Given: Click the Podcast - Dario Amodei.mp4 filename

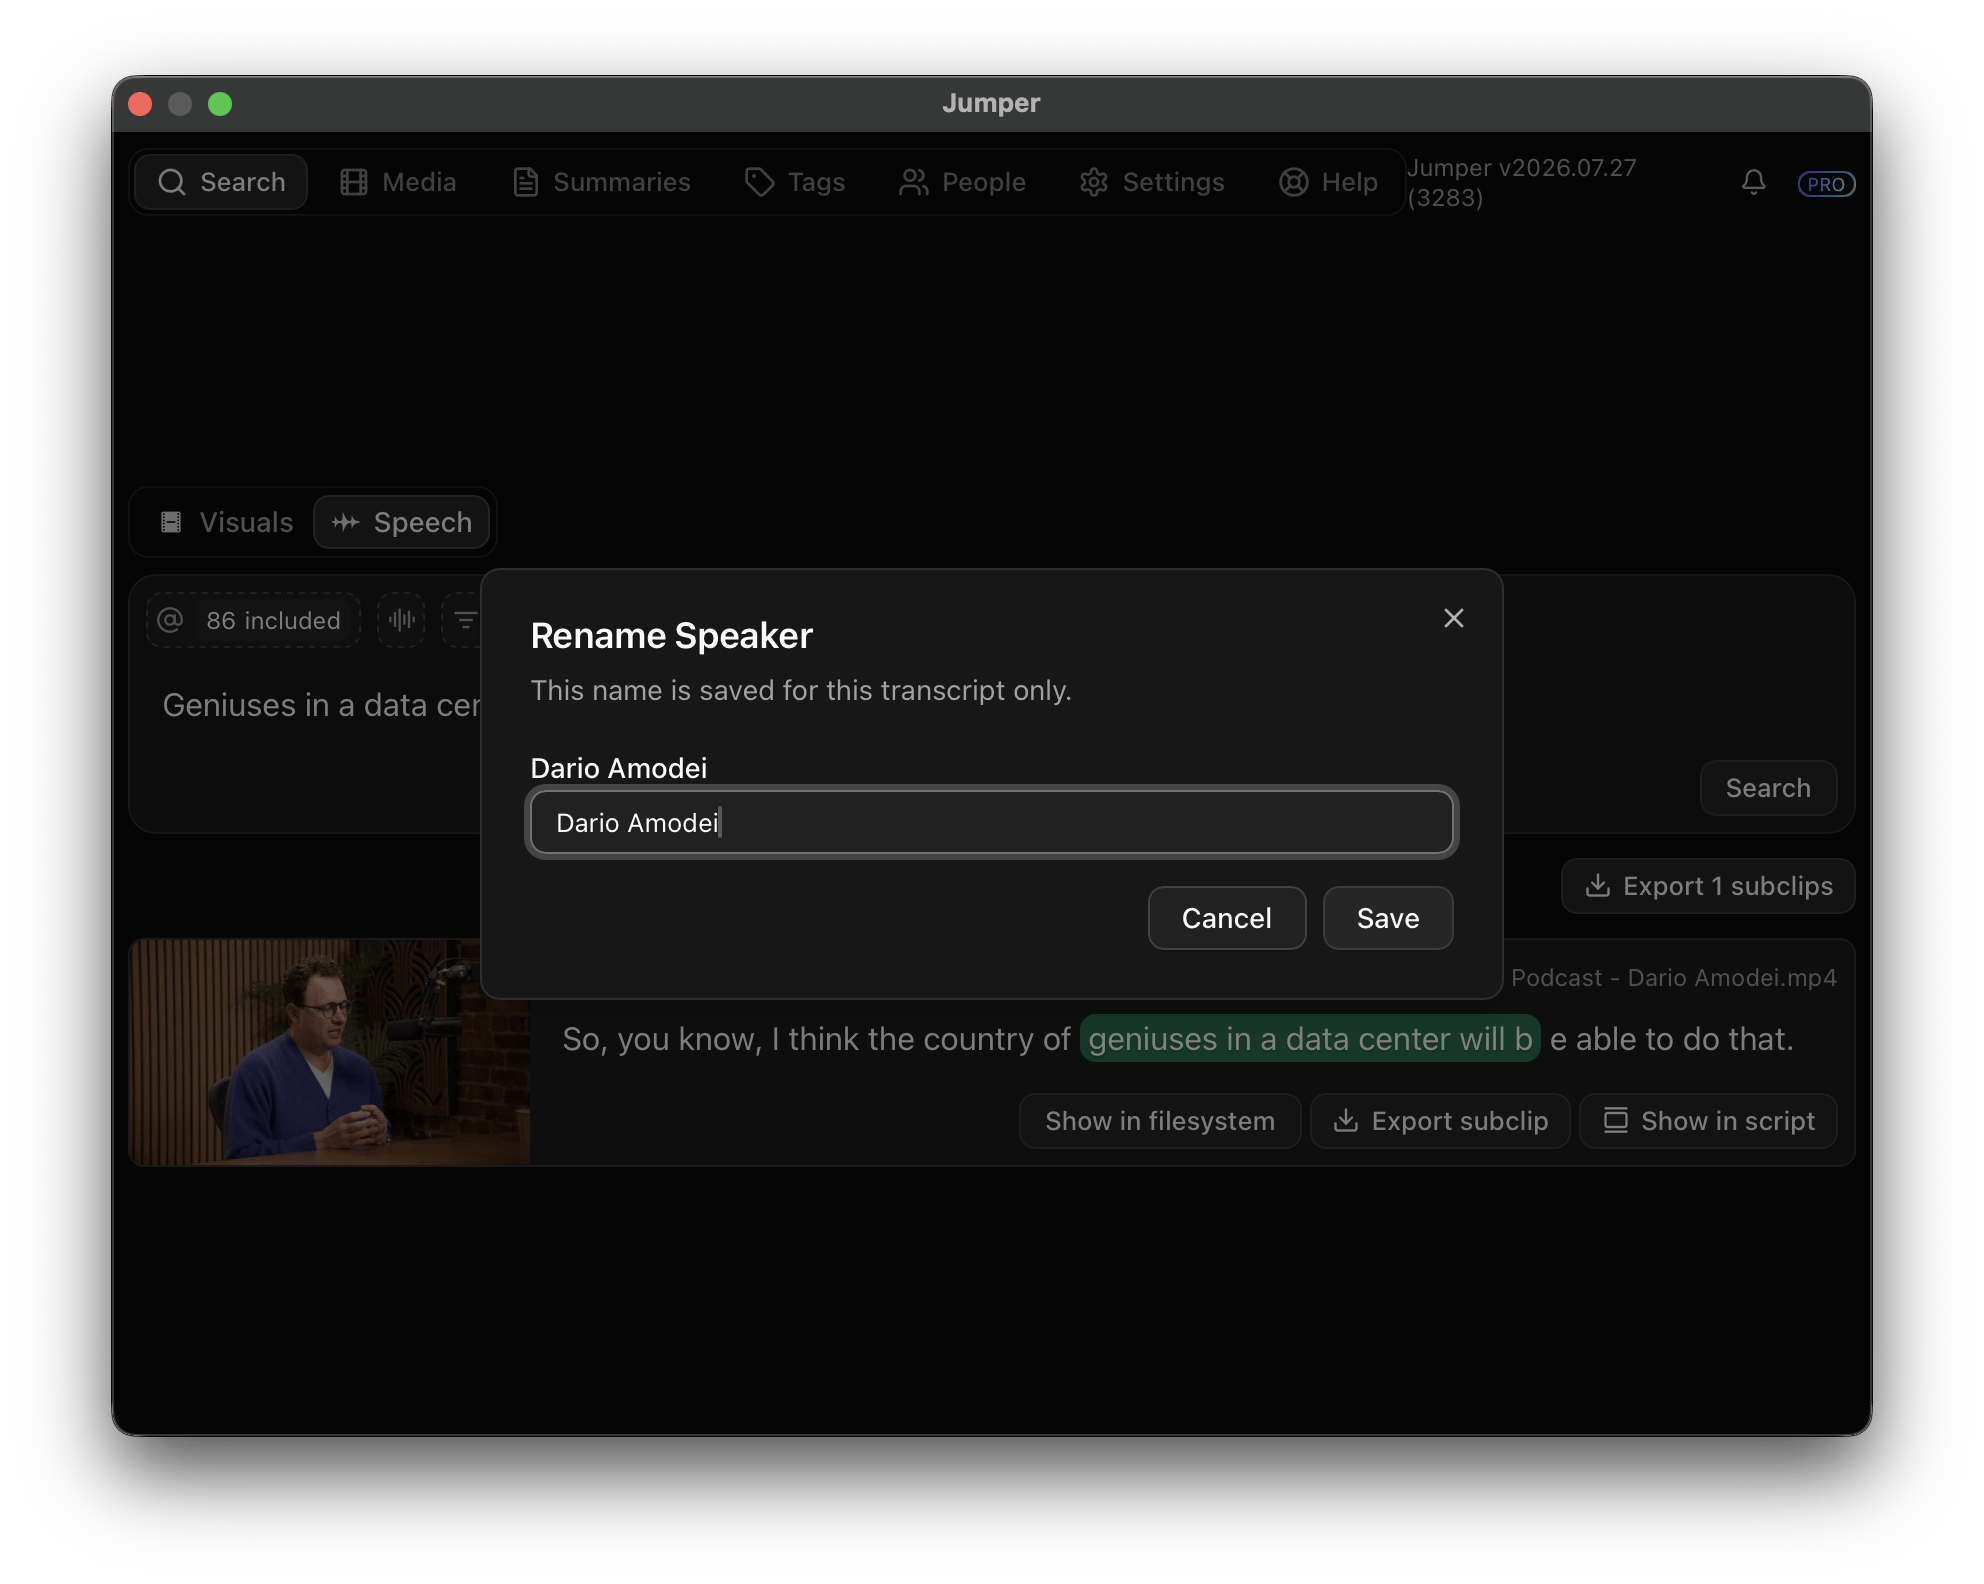Looking at the screenshot, I should click(1673, 977).
